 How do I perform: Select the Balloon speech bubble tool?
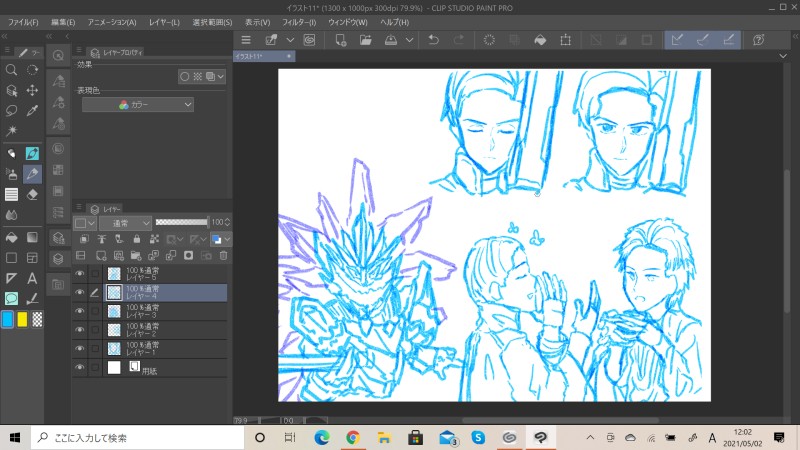pos(11,298)
